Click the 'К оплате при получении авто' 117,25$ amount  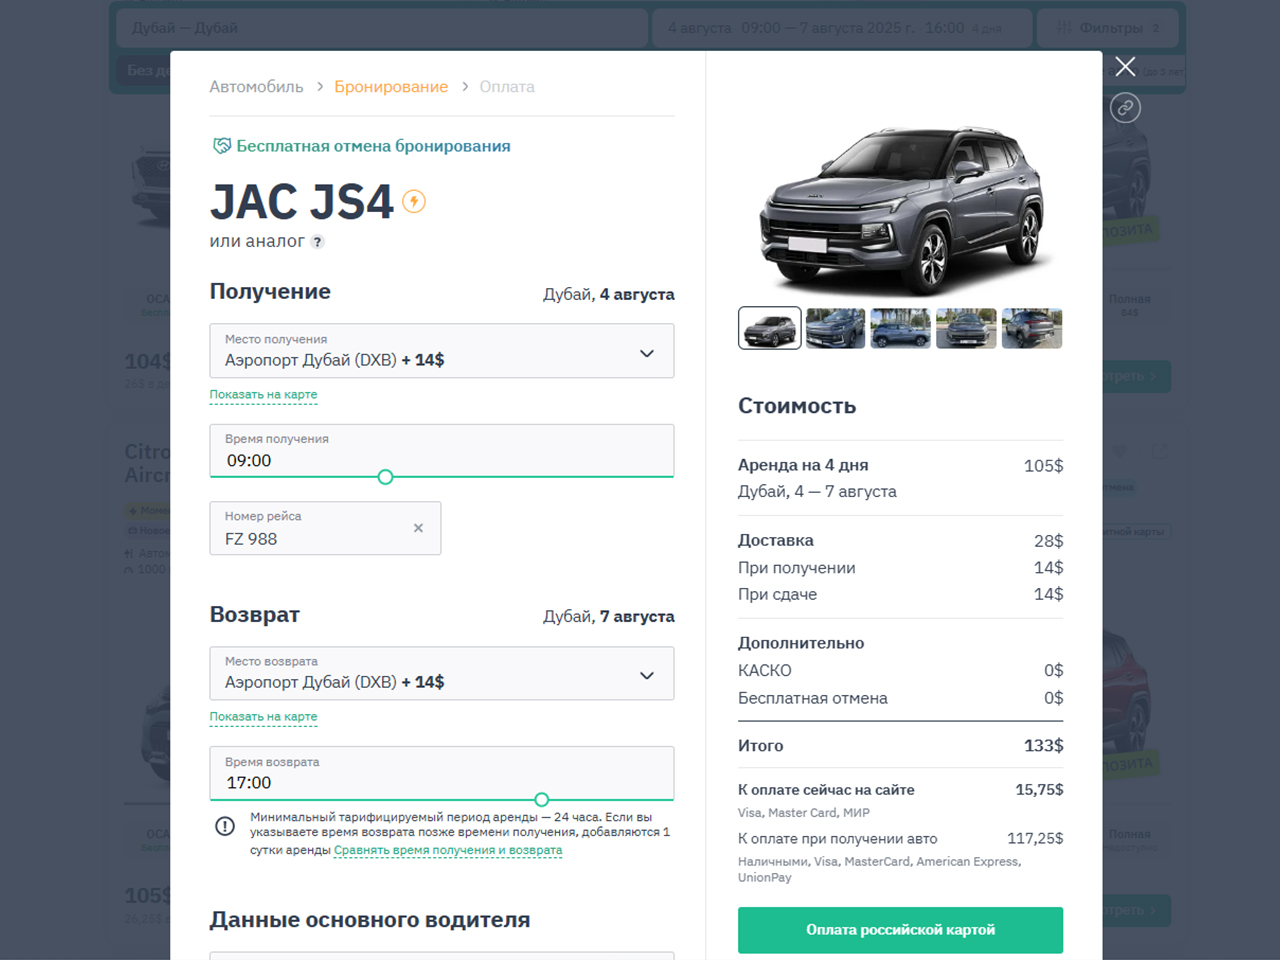[1035, 839]
